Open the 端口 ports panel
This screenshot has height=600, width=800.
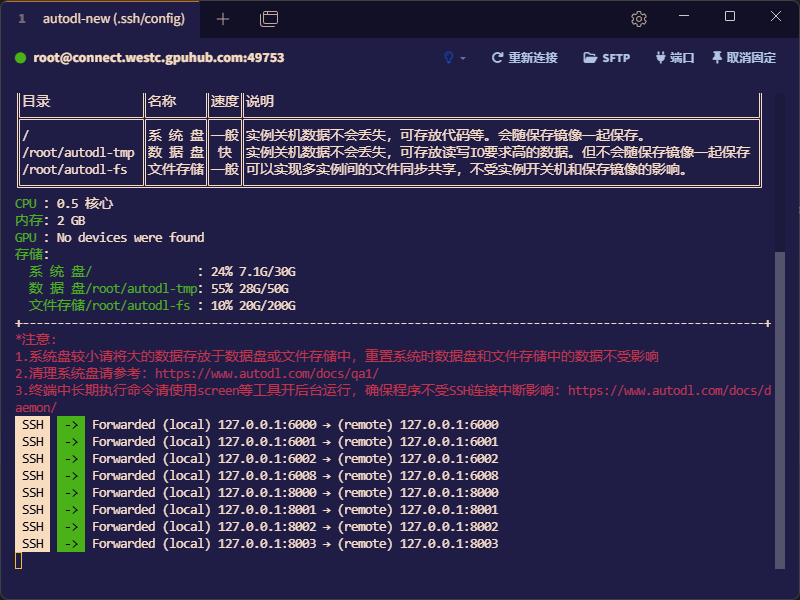pyautogui.click(x=675, y=58)
